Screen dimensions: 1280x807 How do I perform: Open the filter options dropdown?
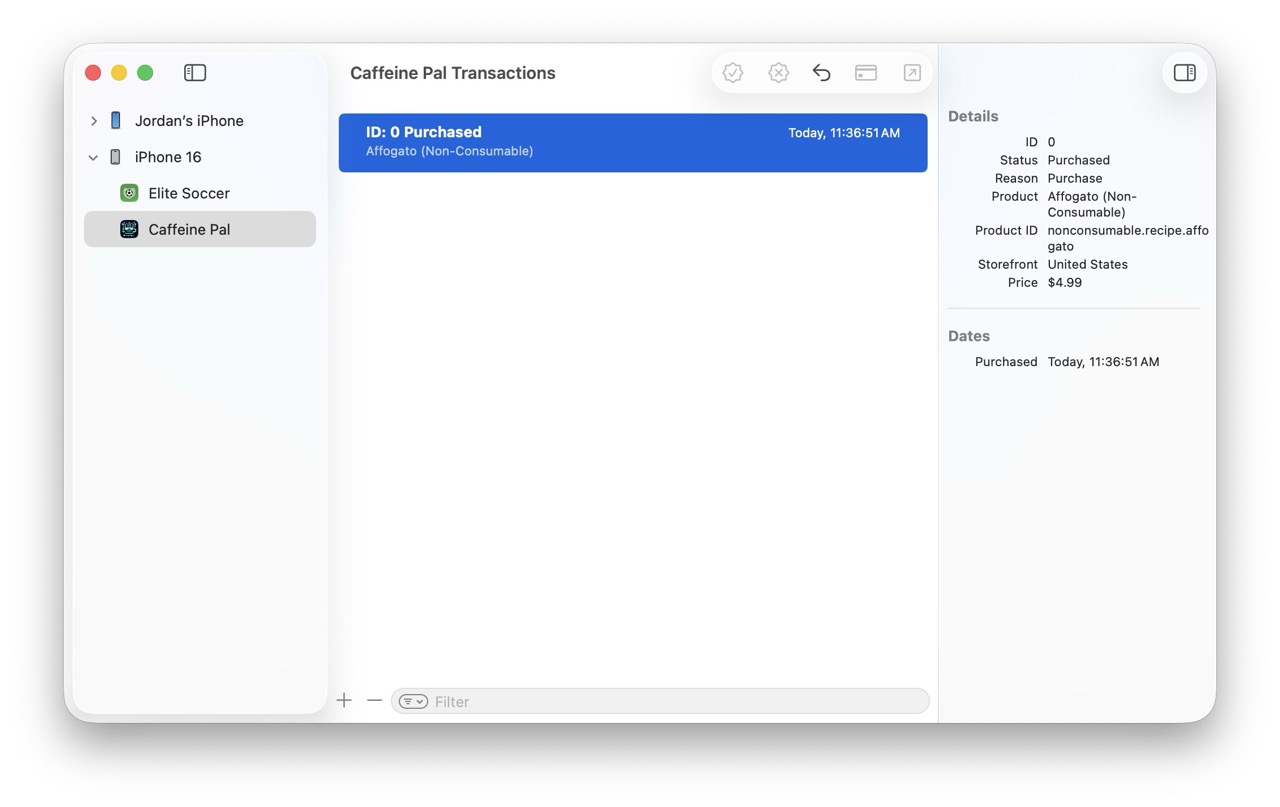tap(413, 702)
